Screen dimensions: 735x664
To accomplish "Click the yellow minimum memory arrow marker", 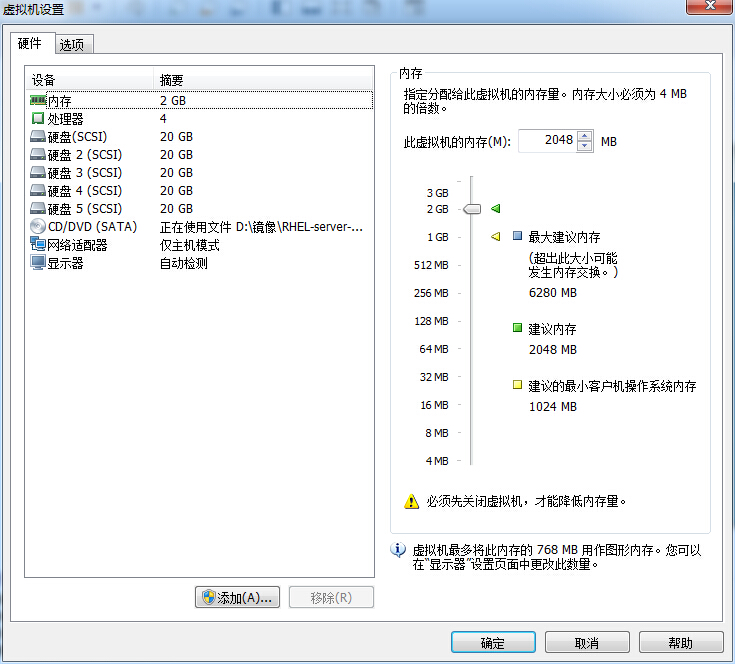I will (495, 237).
